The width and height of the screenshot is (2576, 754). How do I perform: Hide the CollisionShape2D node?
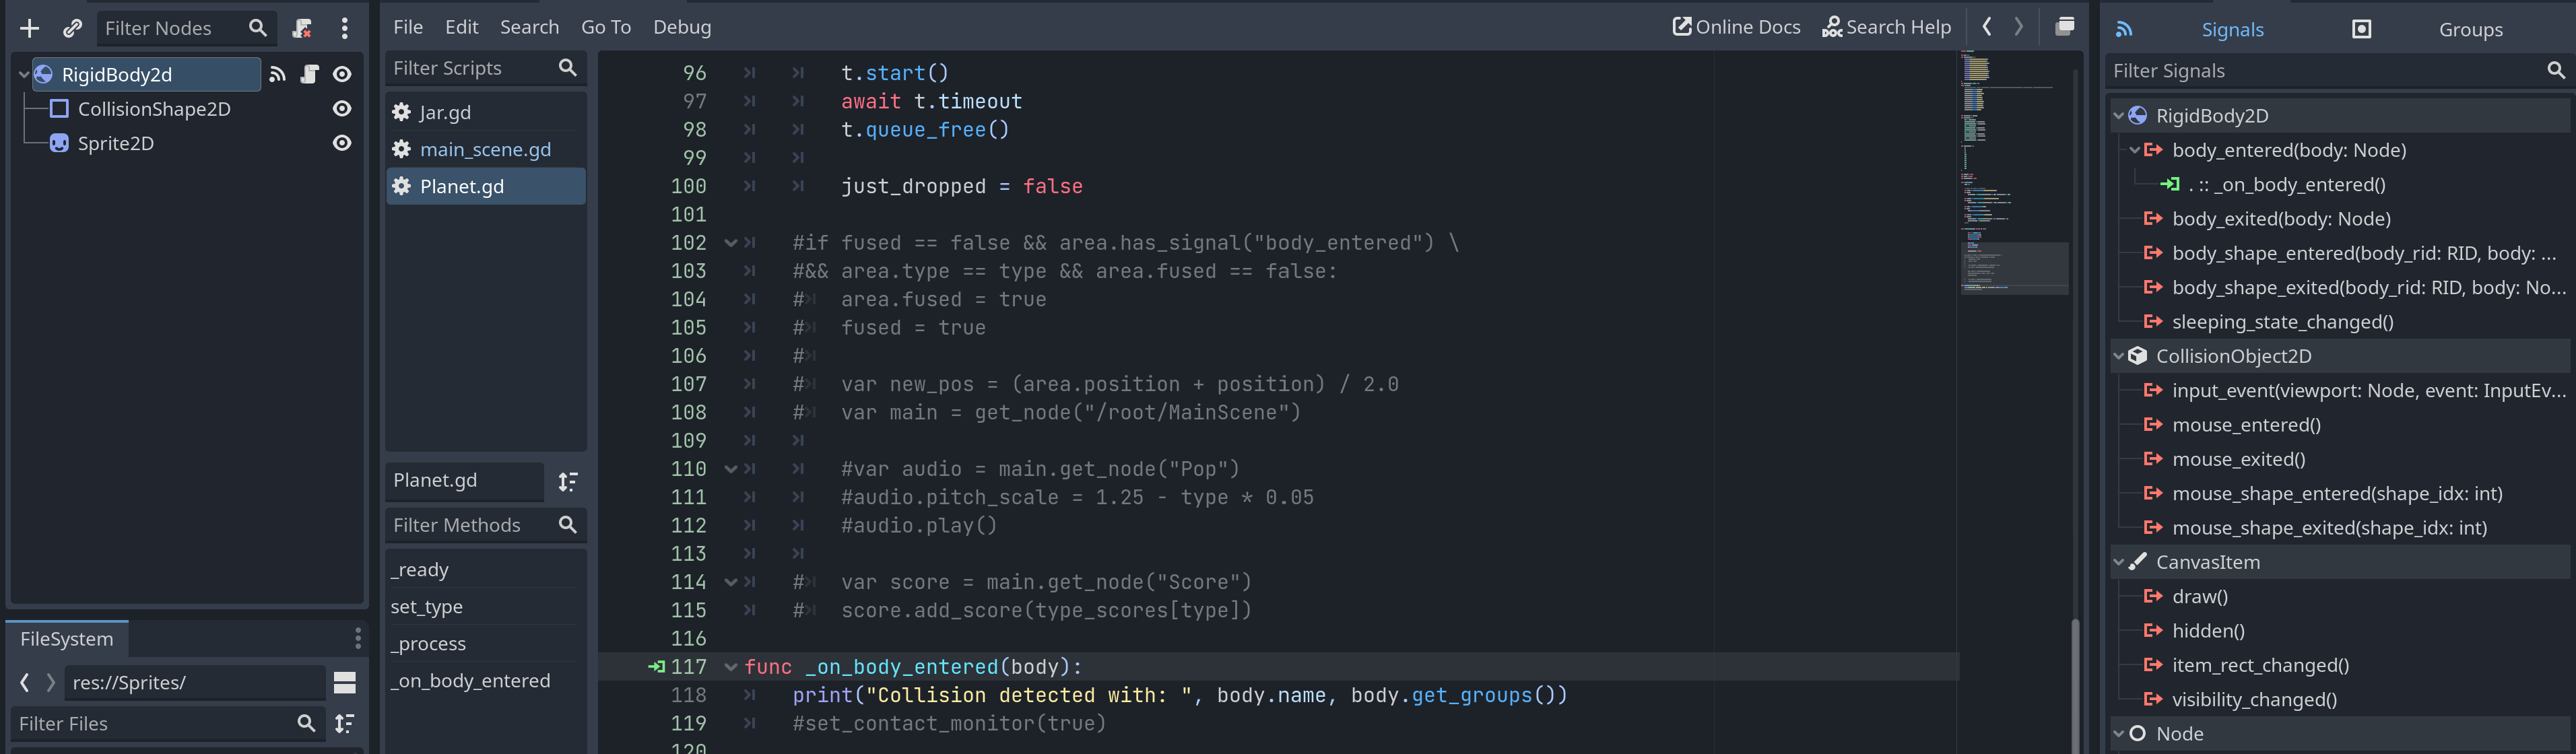point(342,109)
